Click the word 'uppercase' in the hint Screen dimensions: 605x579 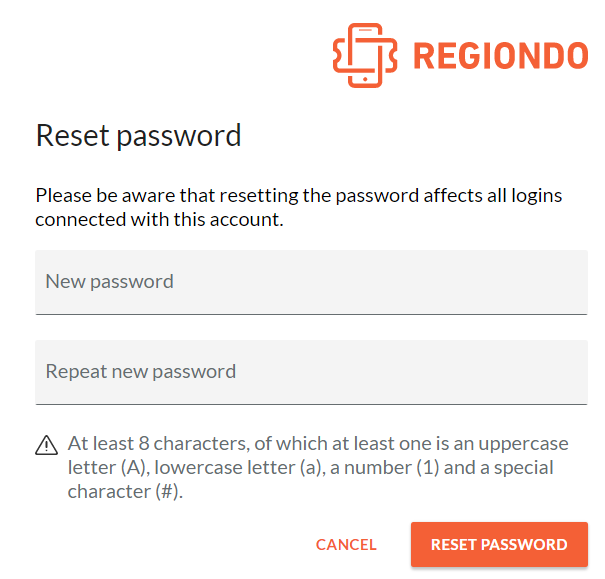(x=524, y=444)
